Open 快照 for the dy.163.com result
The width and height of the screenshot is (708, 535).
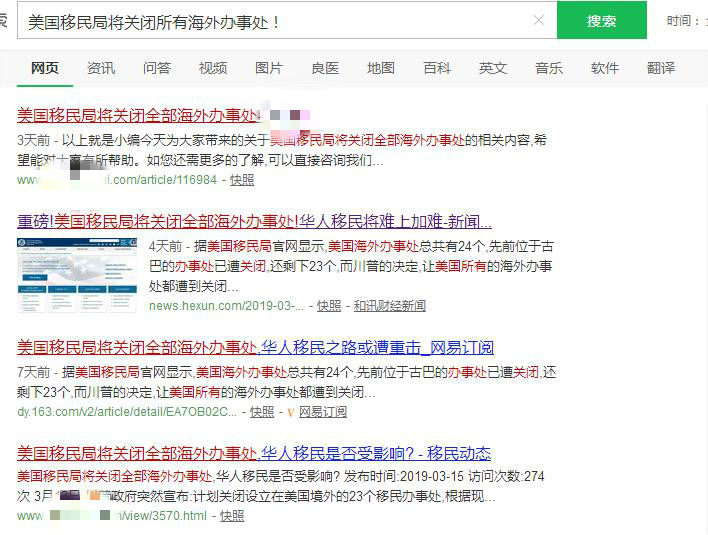tap(262, 412)
